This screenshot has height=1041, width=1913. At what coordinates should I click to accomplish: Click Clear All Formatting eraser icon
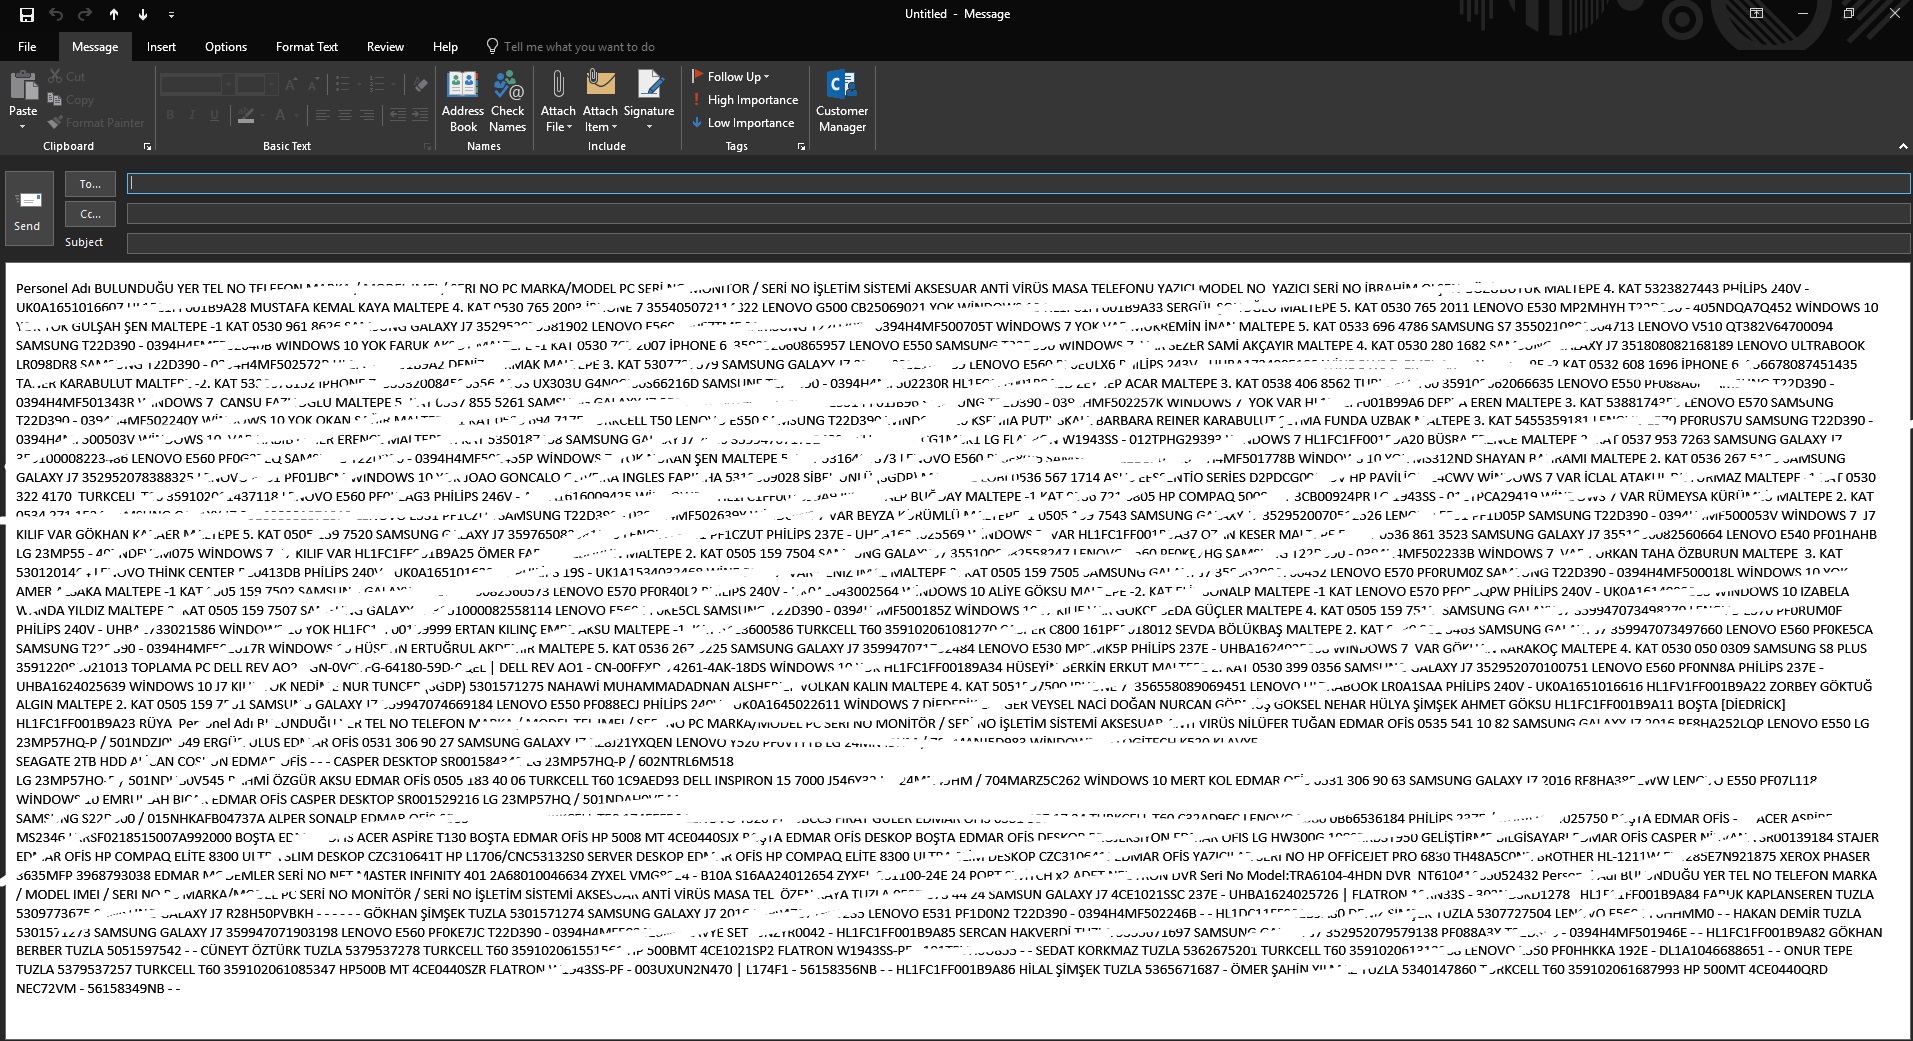421,85
